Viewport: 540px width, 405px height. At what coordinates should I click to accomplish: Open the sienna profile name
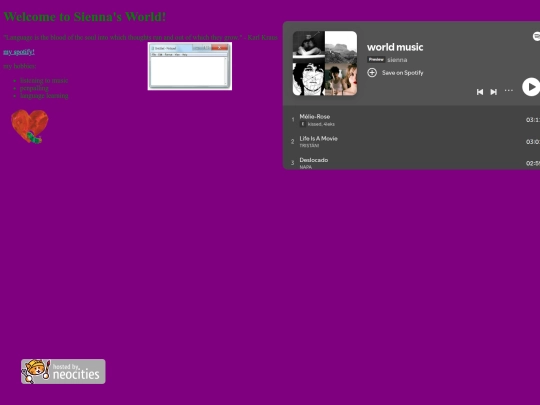click(397, 60)
